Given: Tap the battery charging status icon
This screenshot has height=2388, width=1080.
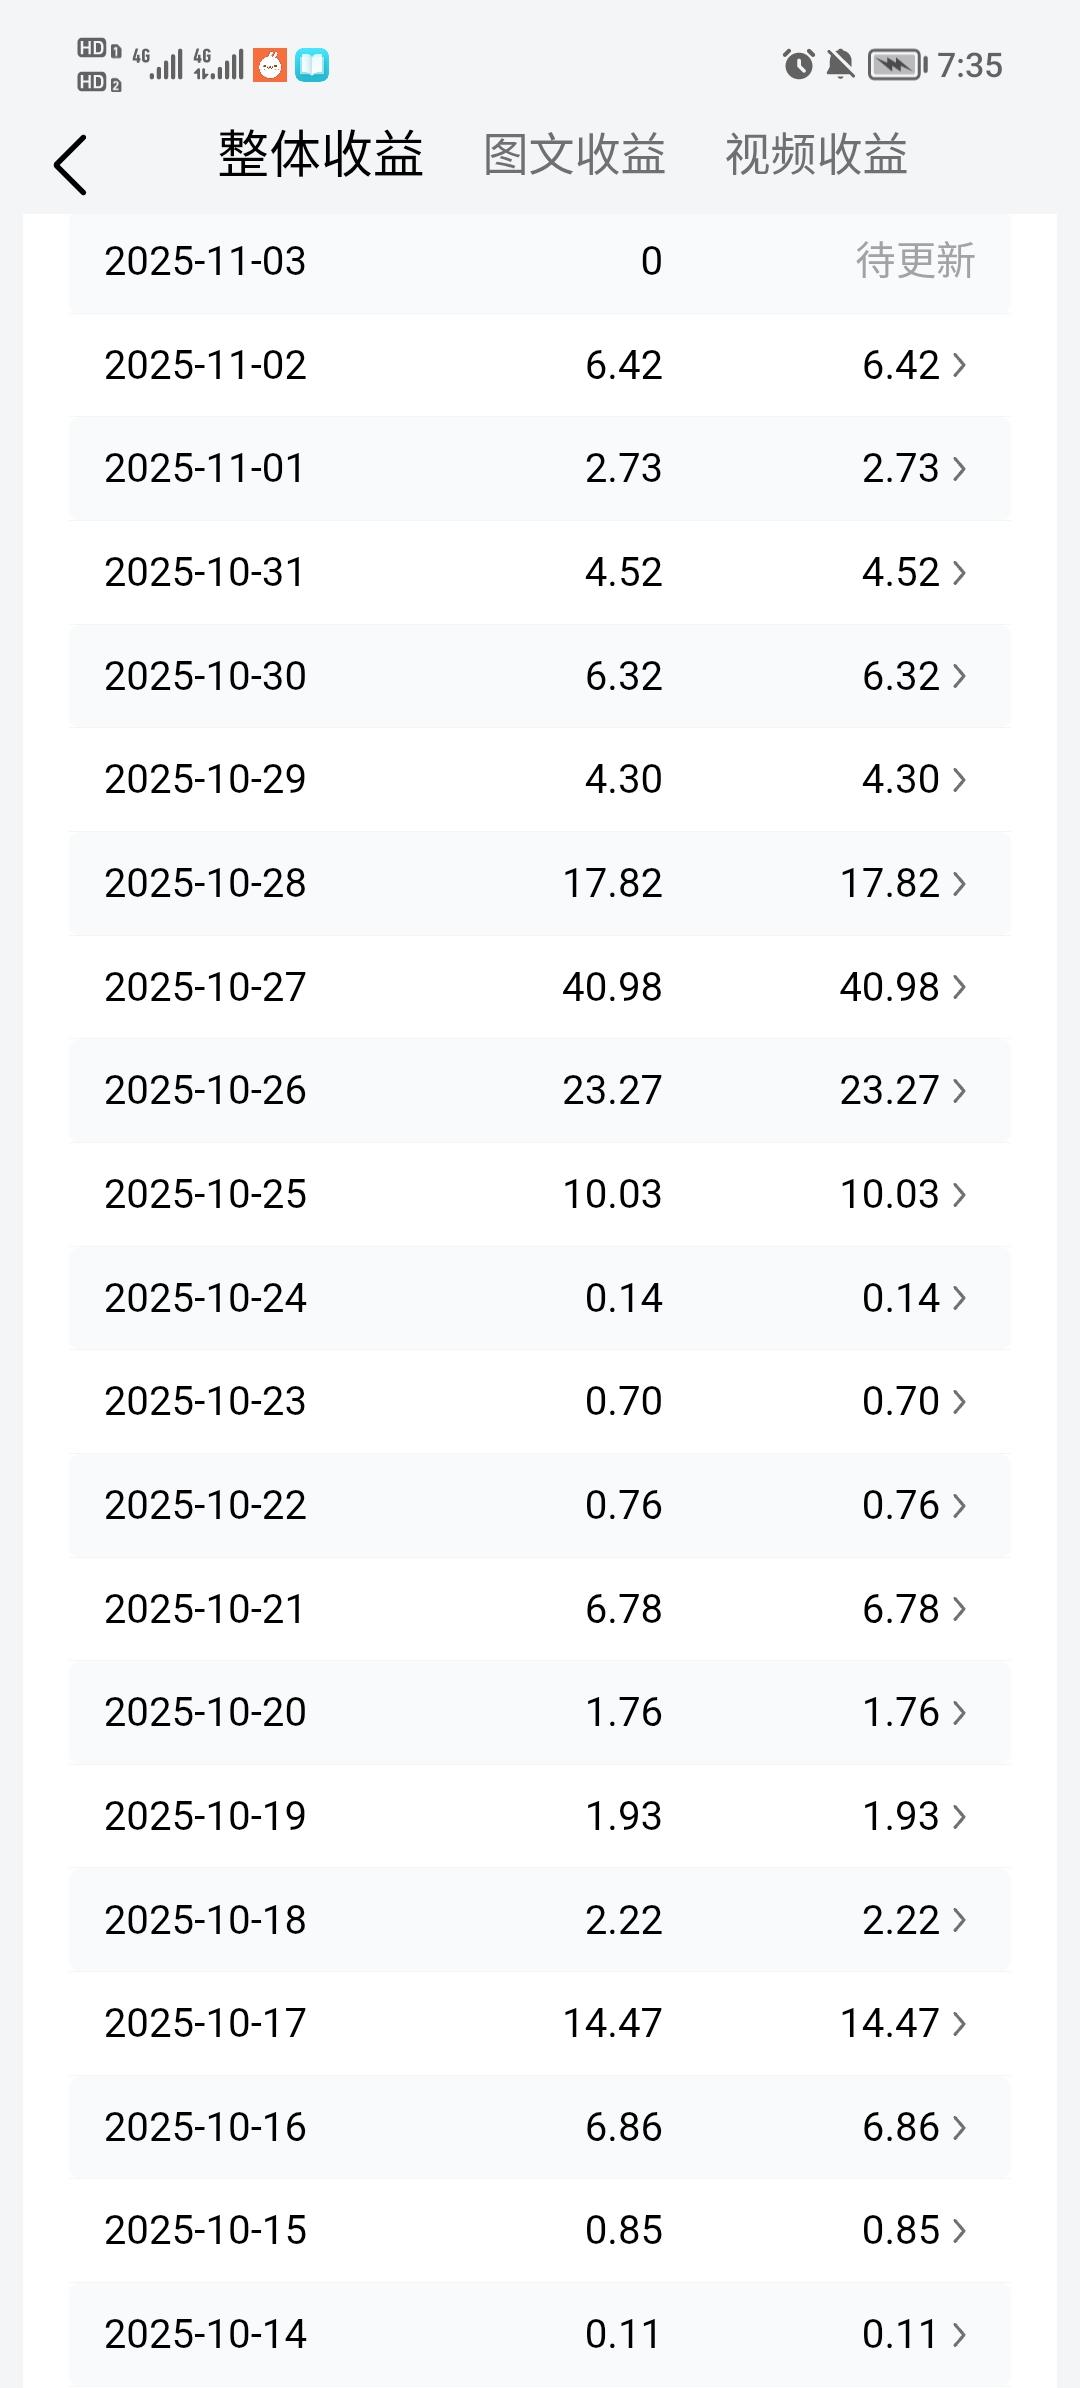Looking at the screenshot, I should [897, 65].
